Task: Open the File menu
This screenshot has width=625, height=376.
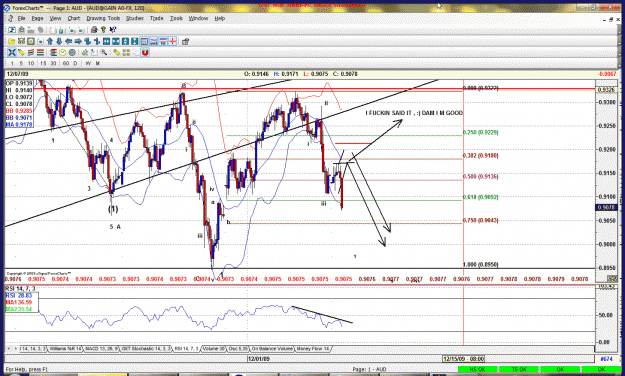Action: tap(21, 18)
